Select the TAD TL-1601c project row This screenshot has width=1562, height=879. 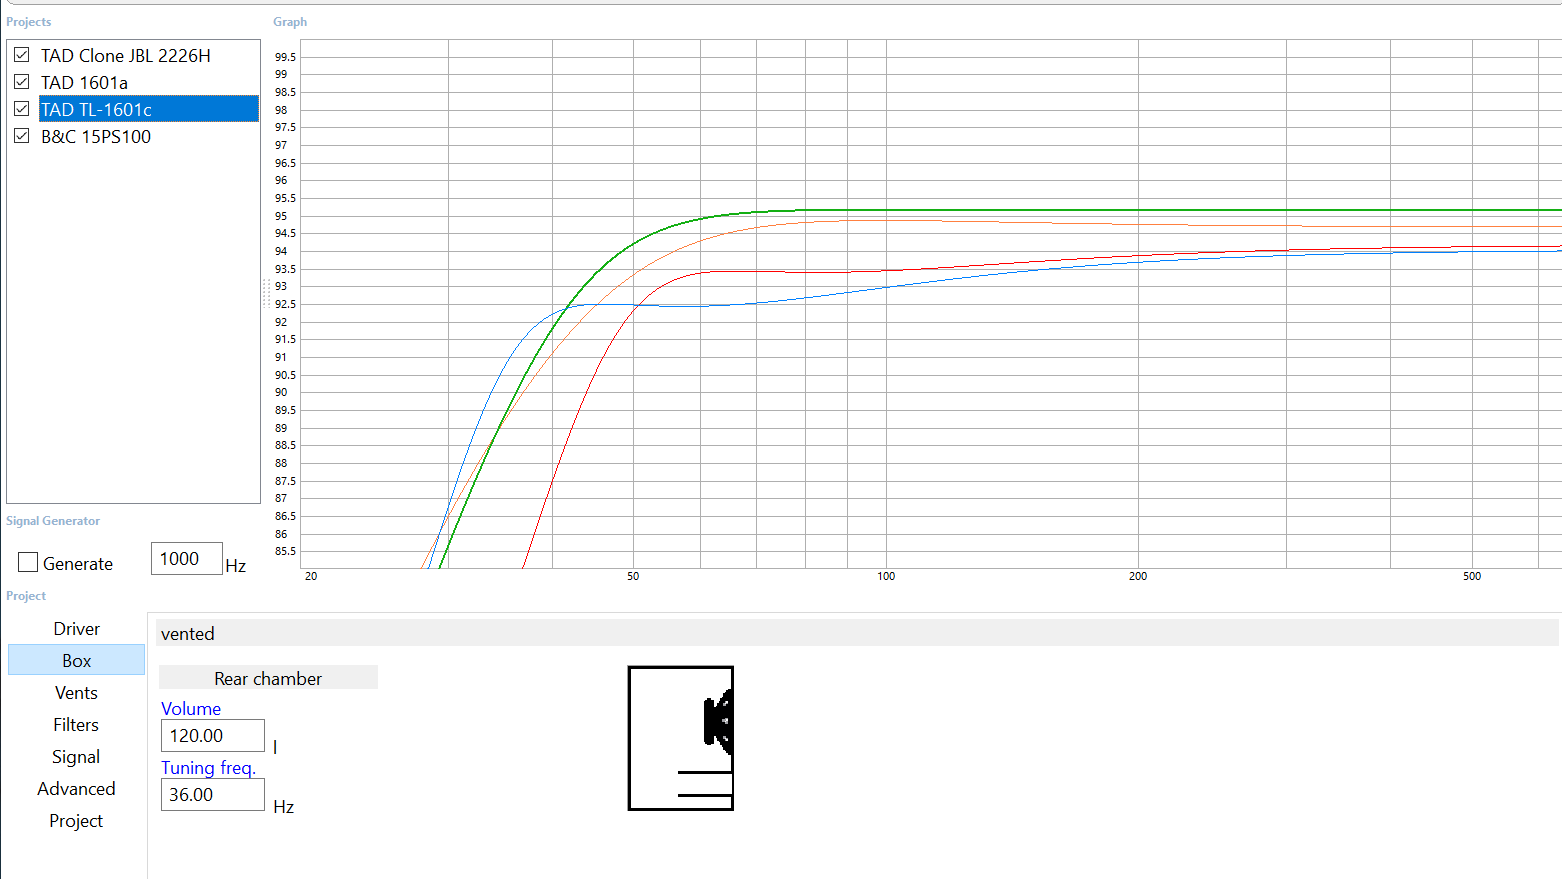pos(149,109)
